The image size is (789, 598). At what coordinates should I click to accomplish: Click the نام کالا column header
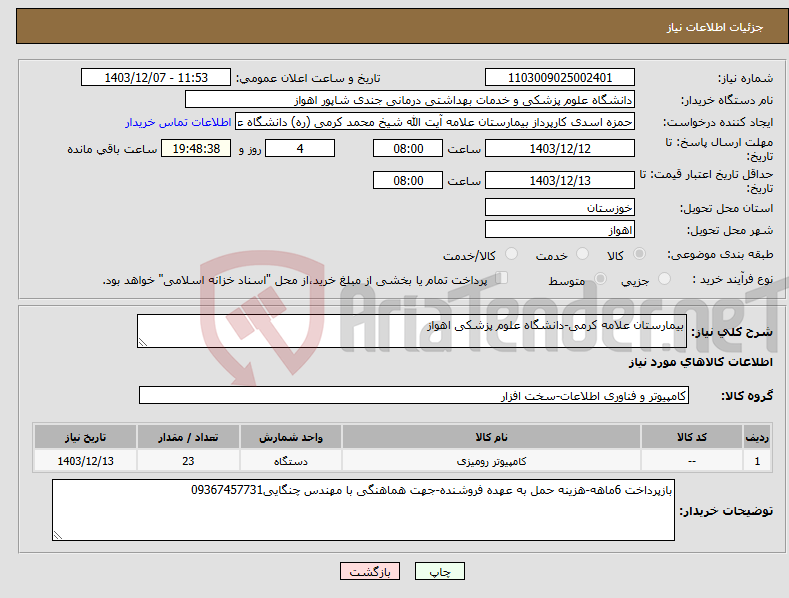(x=491, y=437)
